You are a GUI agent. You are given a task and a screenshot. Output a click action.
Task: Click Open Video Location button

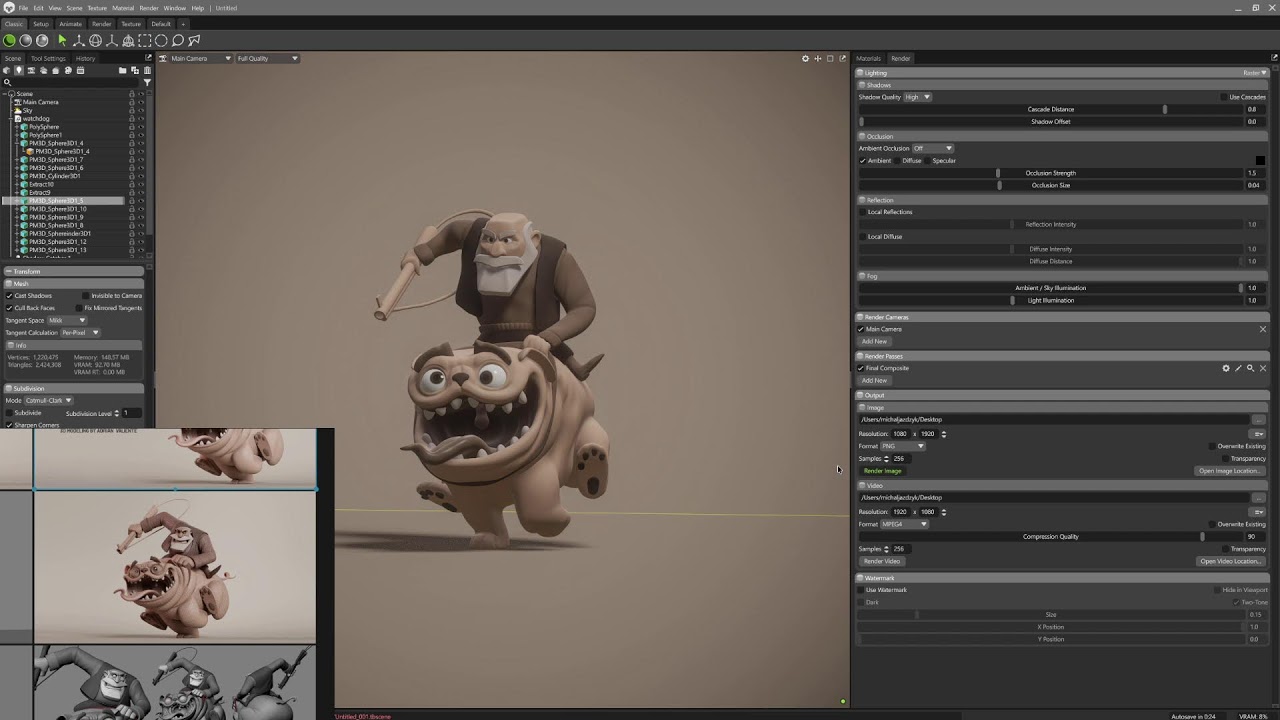click(1229, 561)
